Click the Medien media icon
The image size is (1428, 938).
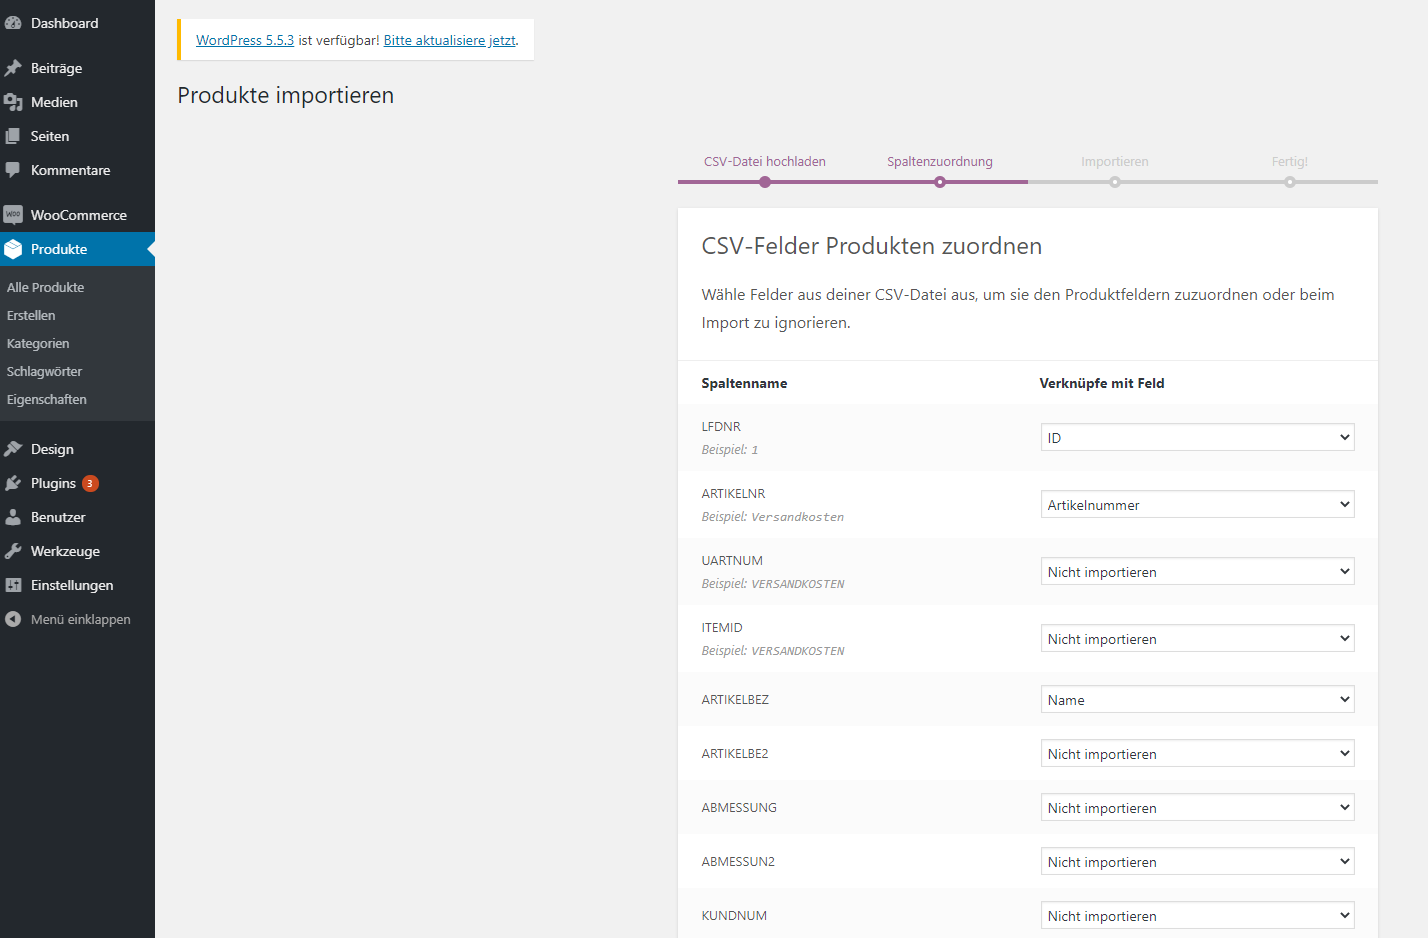(13, 102)
